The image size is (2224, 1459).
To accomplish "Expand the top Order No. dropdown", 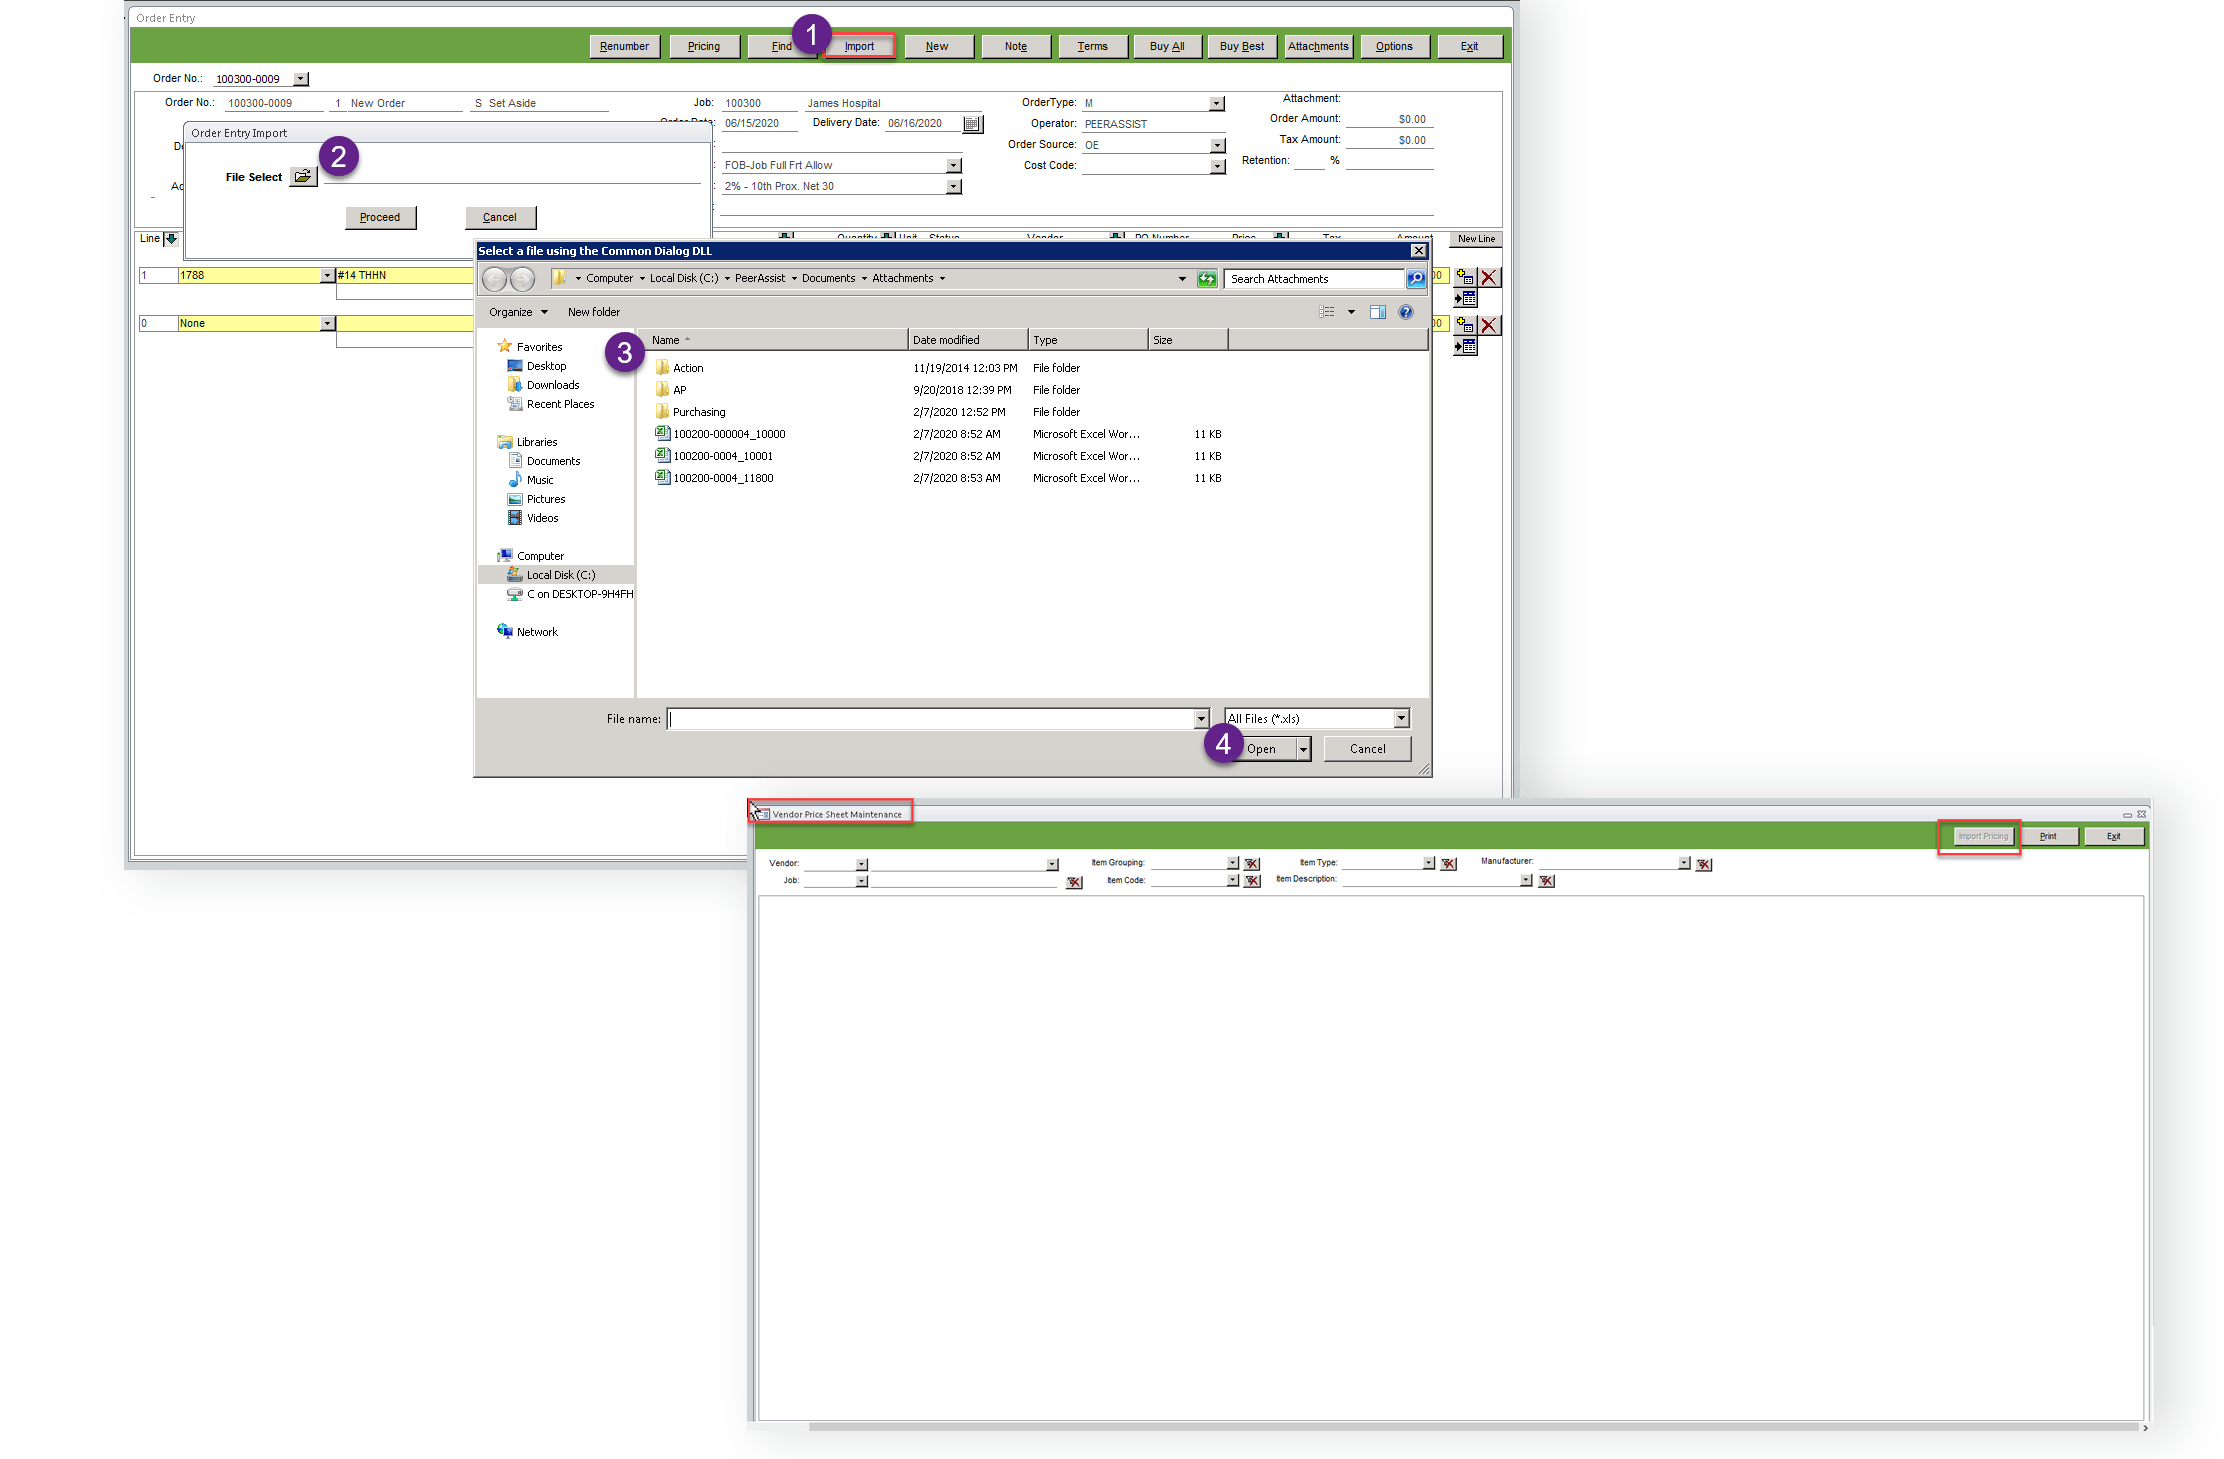I will pos(301,79).
